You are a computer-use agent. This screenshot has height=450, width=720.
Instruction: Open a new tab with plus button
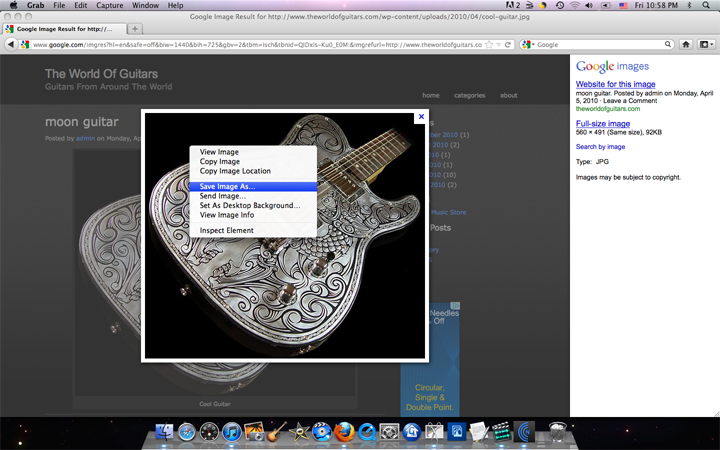pos(136,29)
